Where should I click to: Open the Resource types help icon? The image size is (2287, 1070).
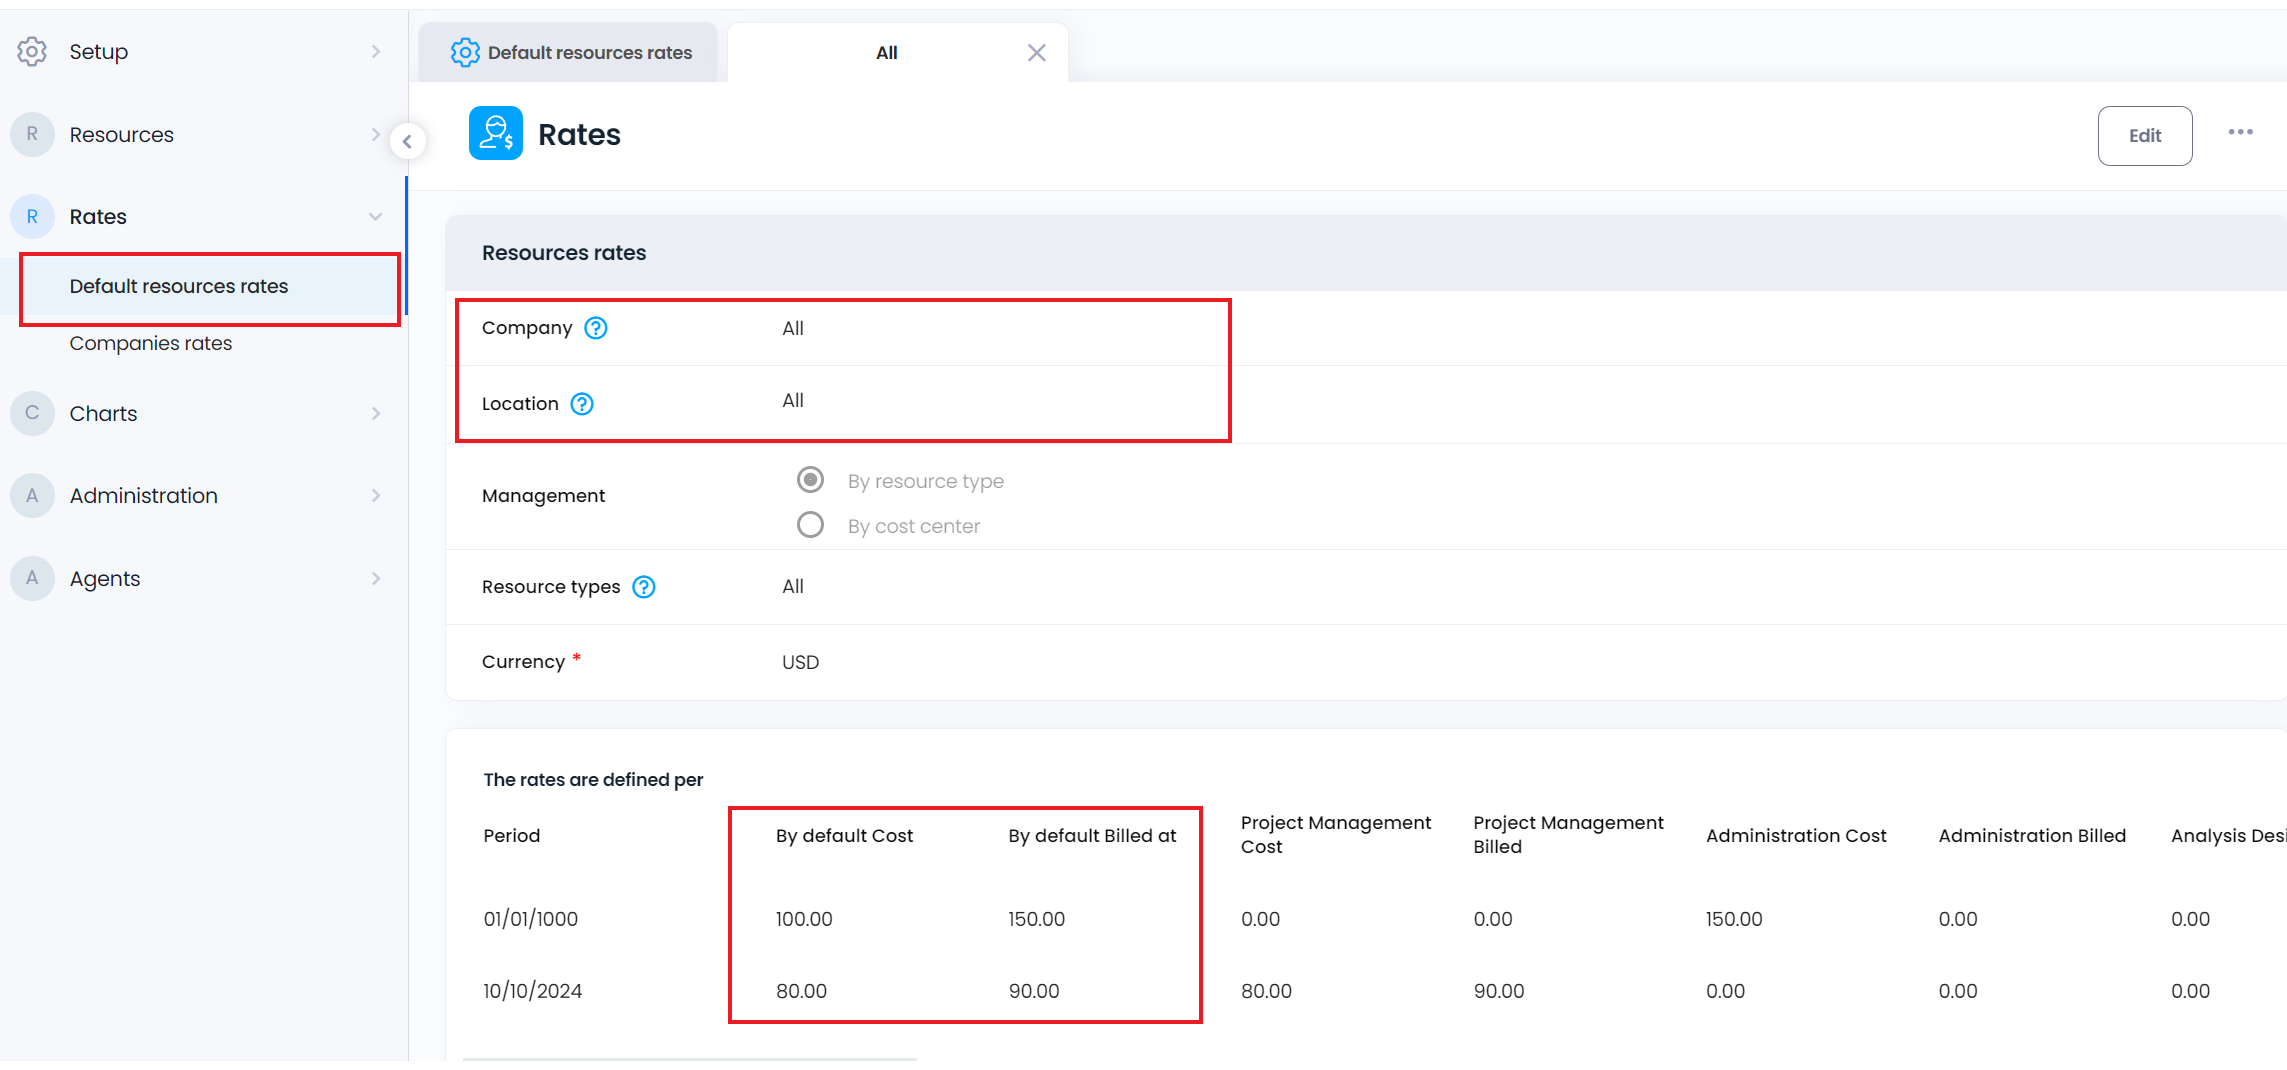tap(644, 587)
